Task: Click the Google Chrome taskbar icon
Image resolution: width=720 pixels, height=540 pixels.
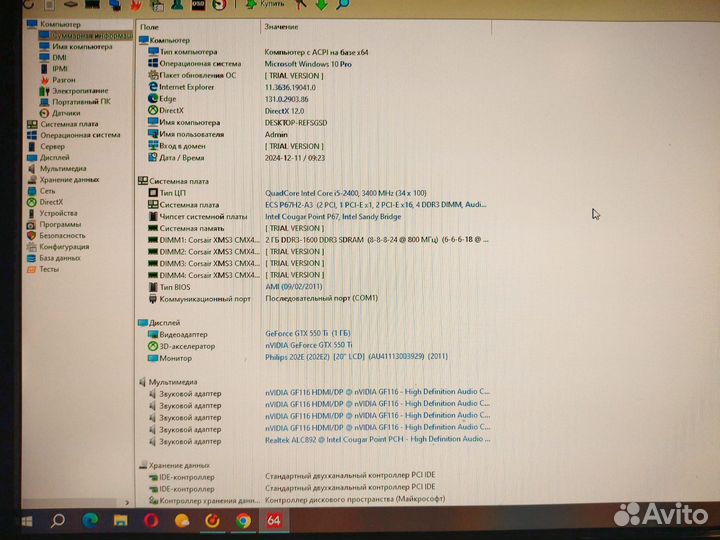Action: point(243,520)
